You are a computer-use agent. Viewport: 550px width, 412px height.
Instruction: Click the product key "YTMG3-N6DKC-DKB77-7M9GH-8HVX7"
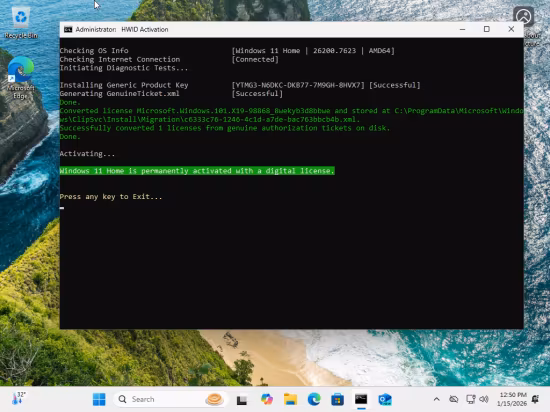(298, 85)
